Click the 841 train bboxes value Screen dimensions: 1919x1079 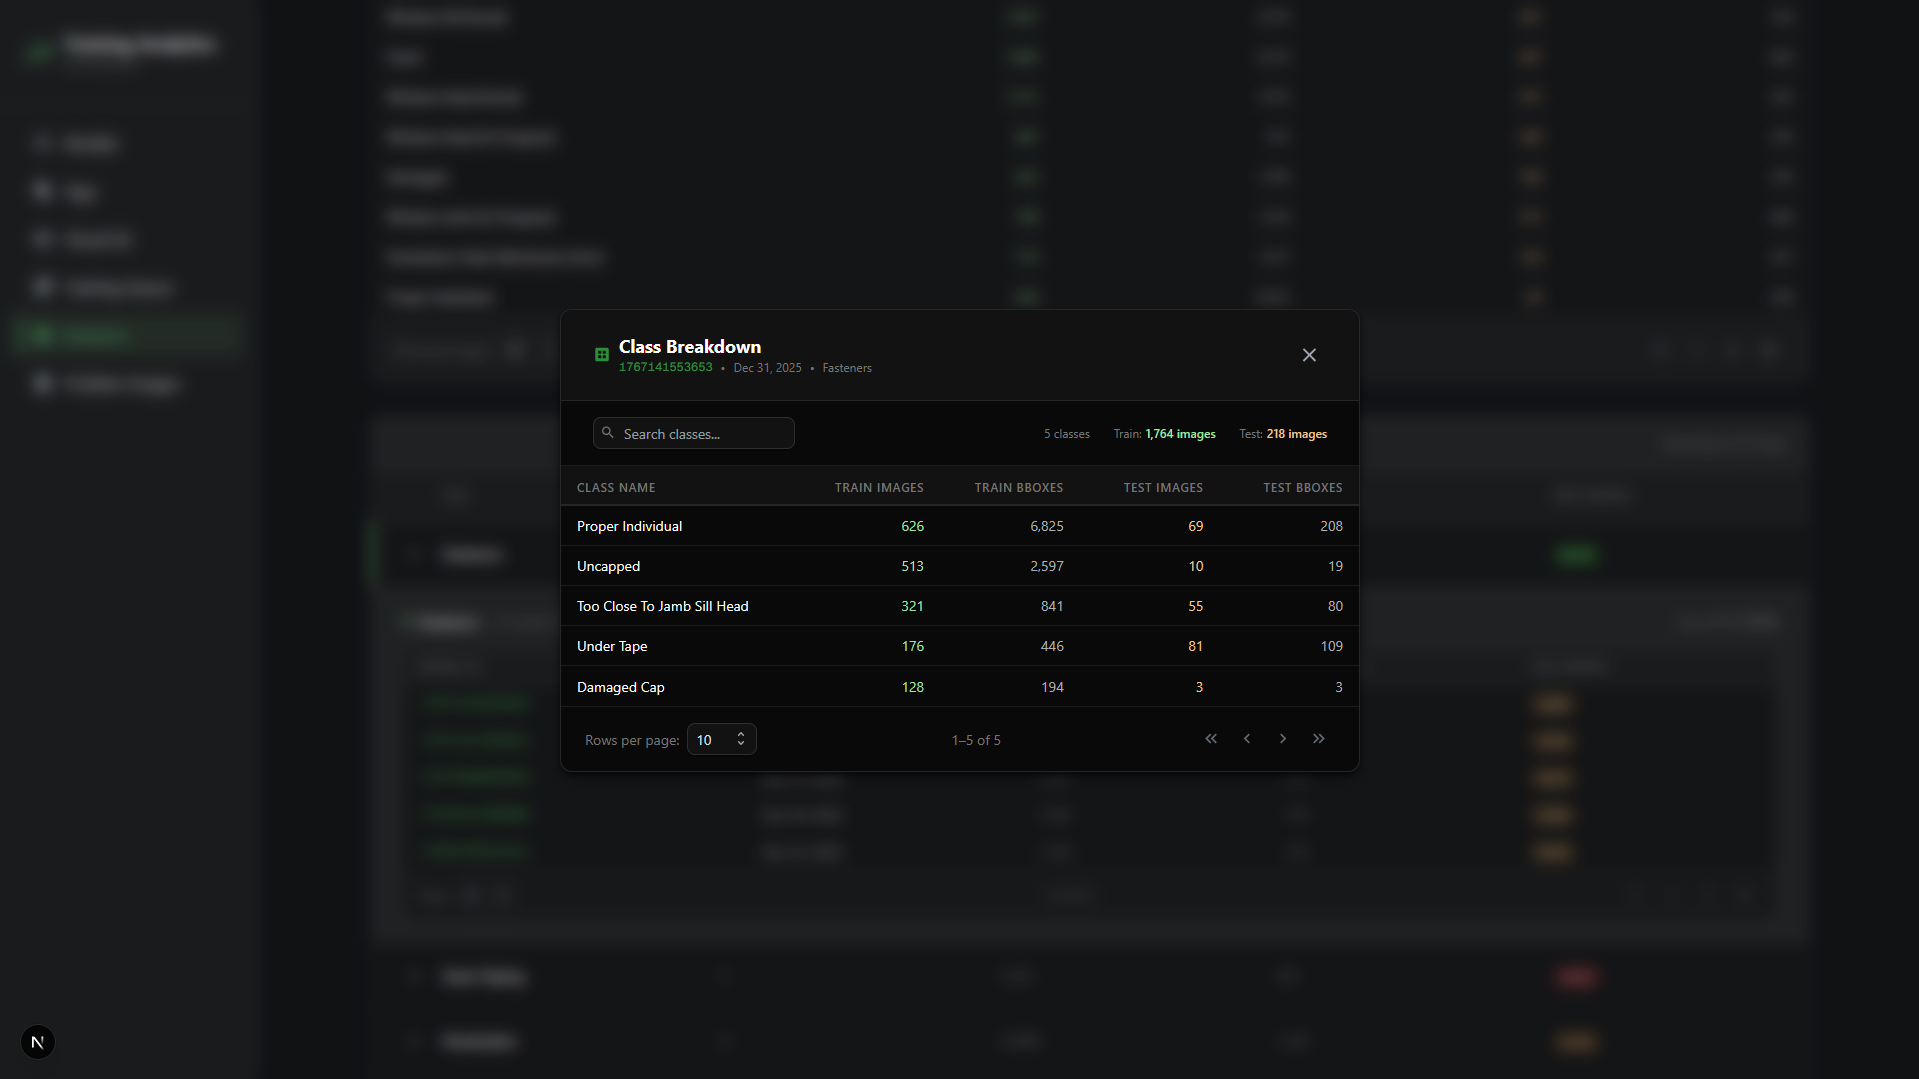click(x=1052, y=606)
